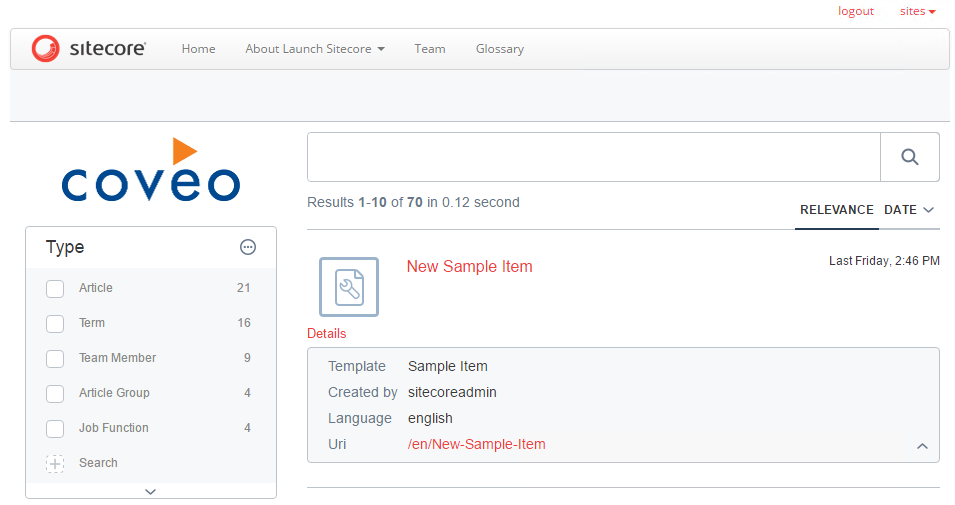Click the Team Member facet count 9
955x505 pixels.
(247, 358)
